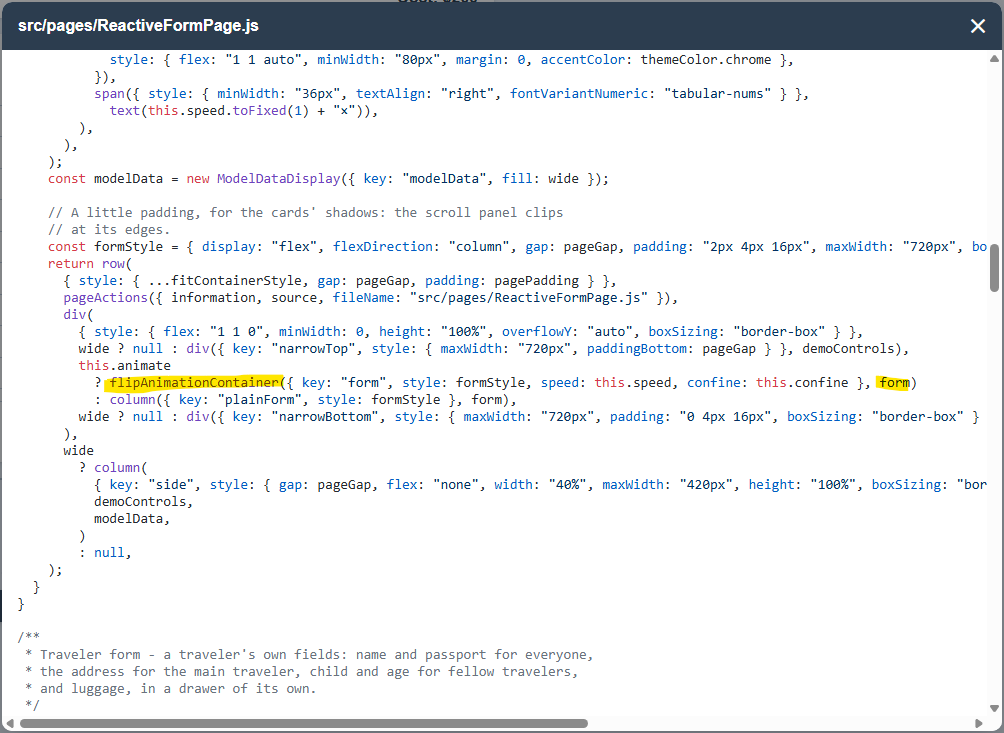The width and height of the screenshot is (1004, 733).
Task: Click the ': null,' line
Action: coord(105,552)
